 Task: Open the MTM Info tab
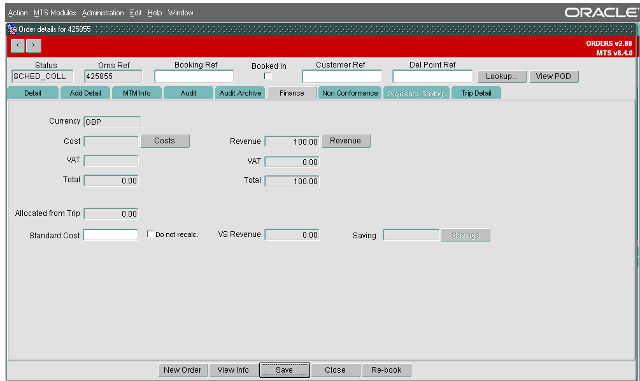(x=137, y=93)
